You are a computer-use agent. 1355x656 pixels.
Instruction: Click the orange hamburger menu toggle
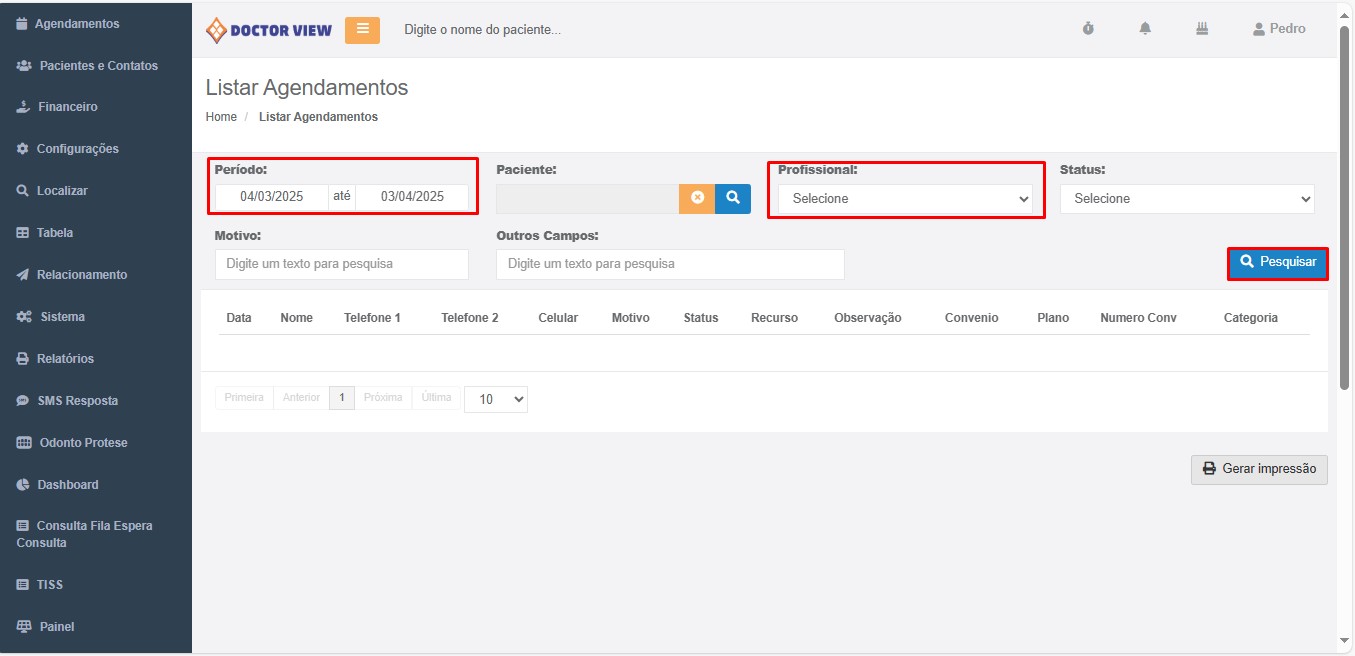coord(362,30)
